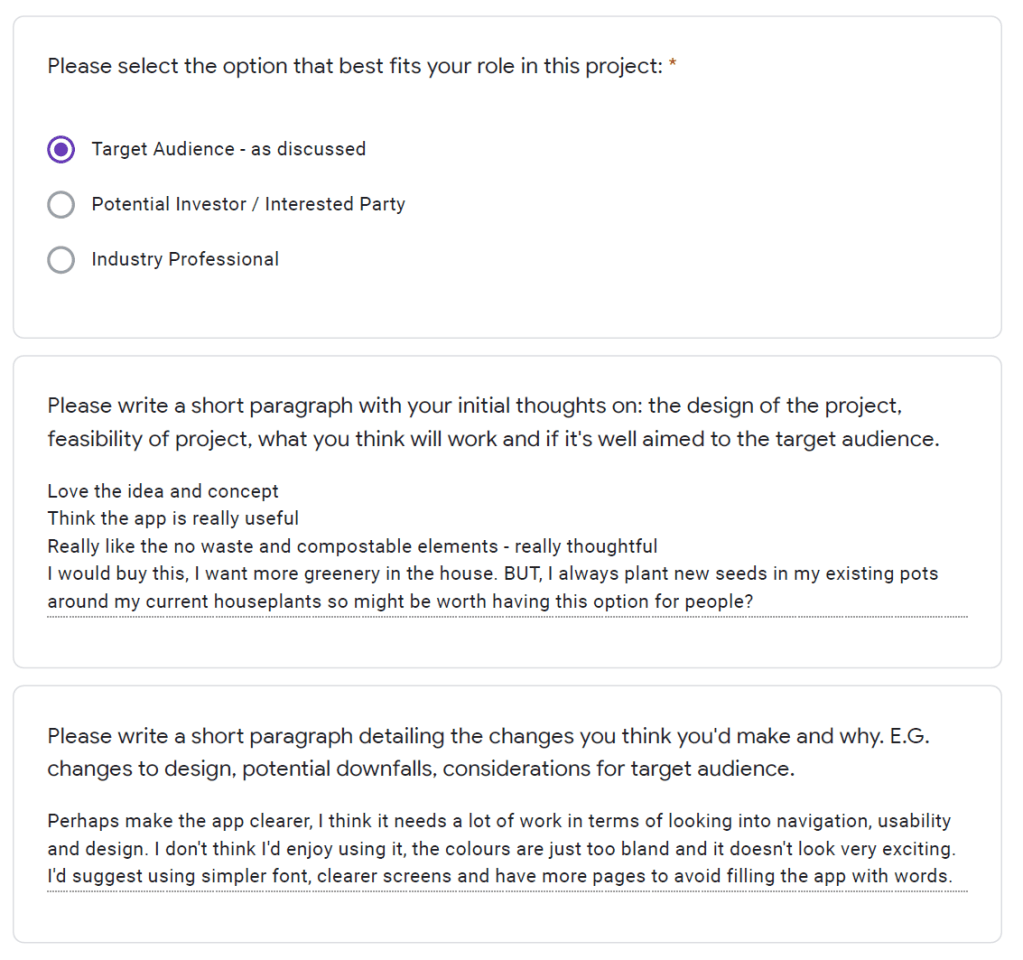Click the "Industry Professional" label text
1023x960 pixels.
185,260
